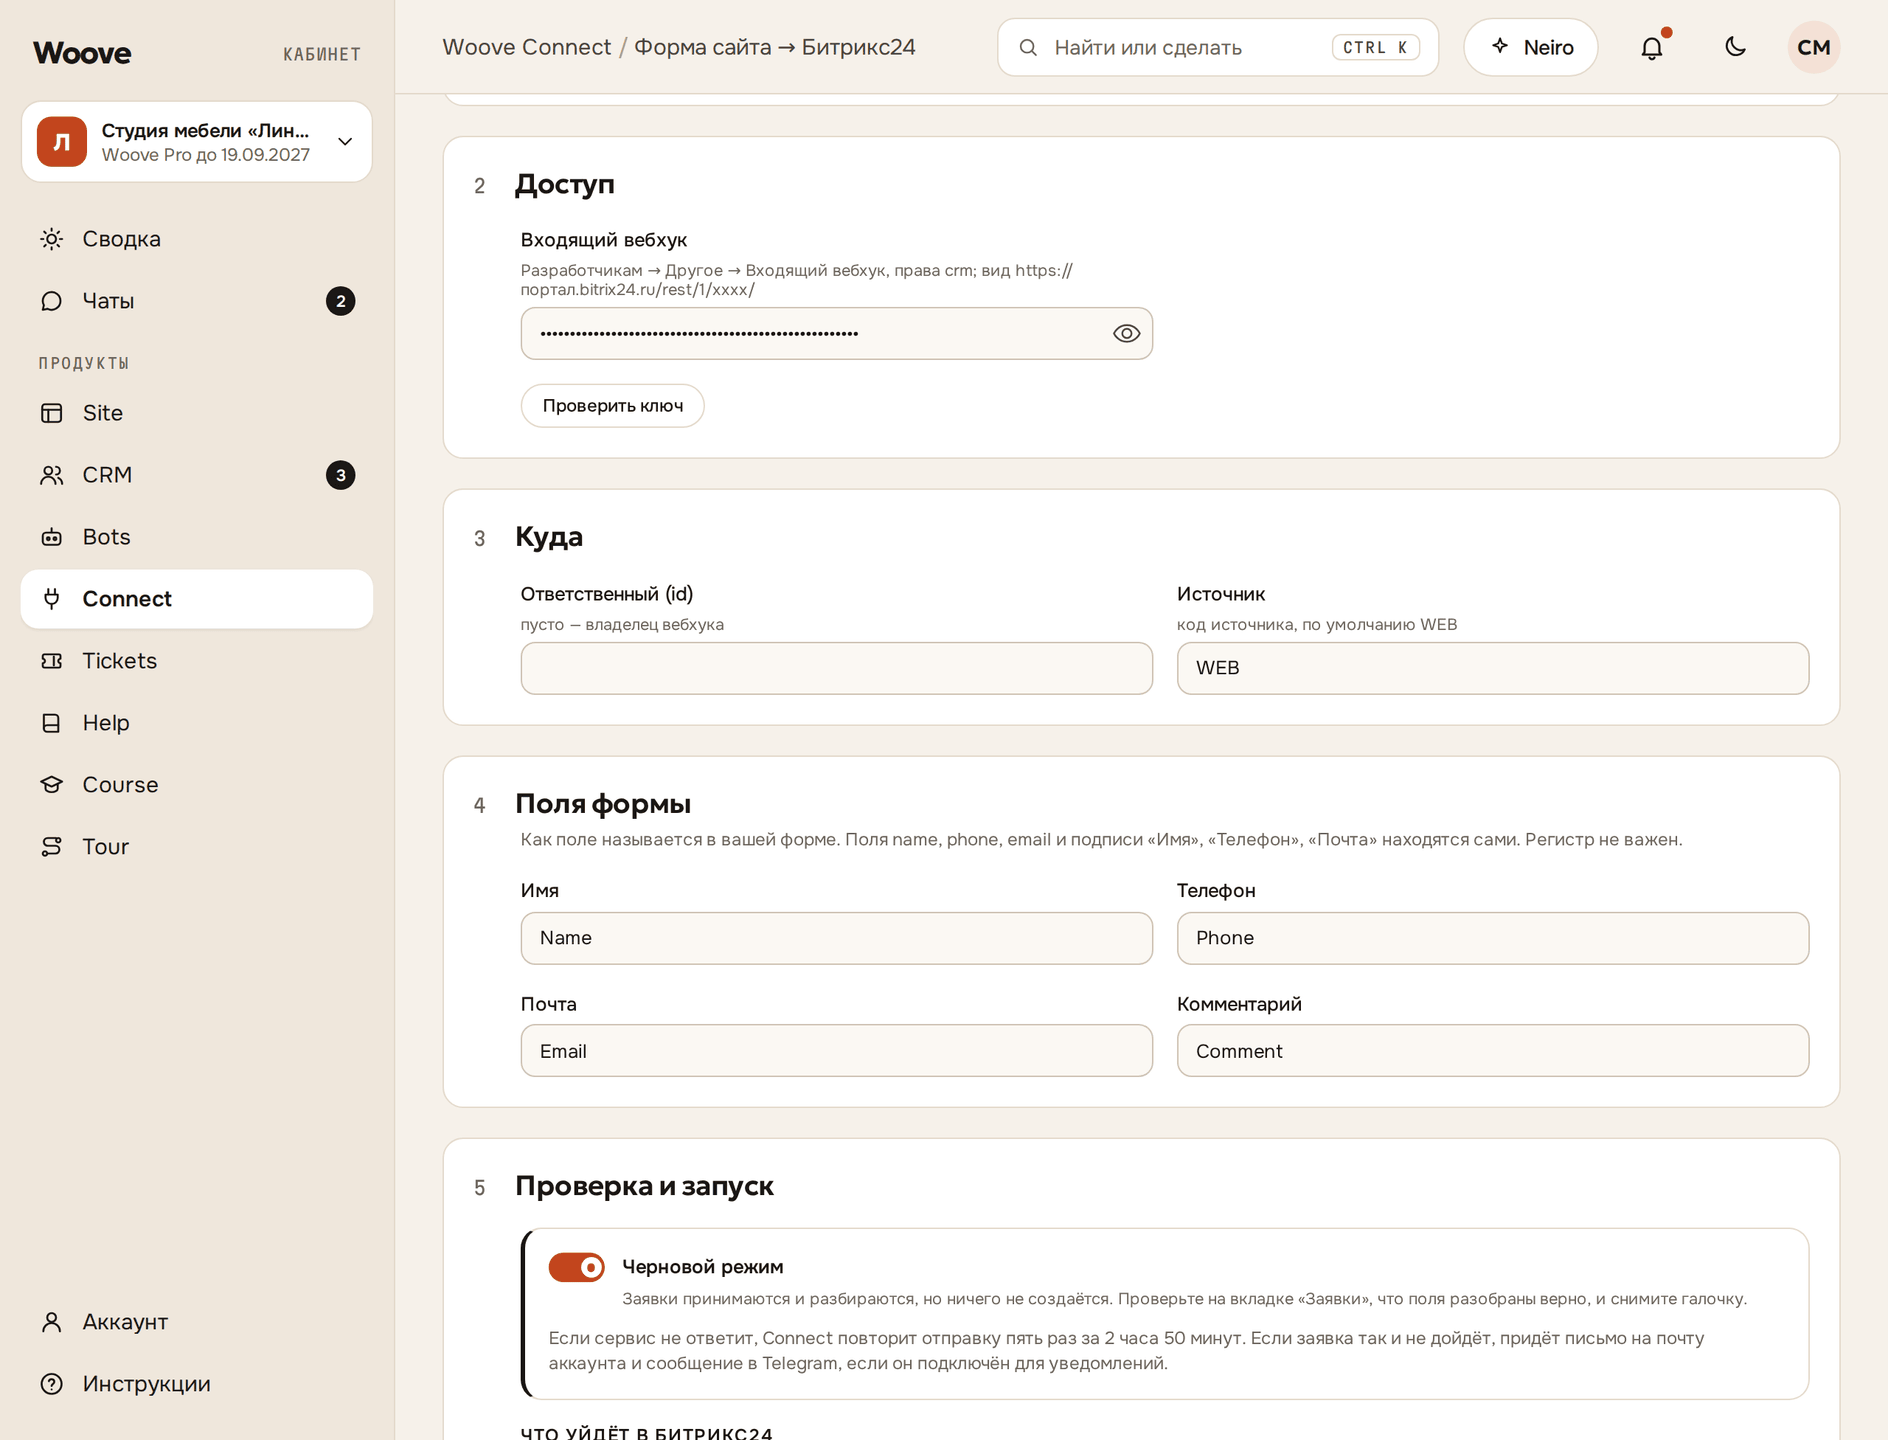Click the CRM badge showing 3
Image resolution: width=1888 pixels, height=1440 pixels.
coord(341,475)
